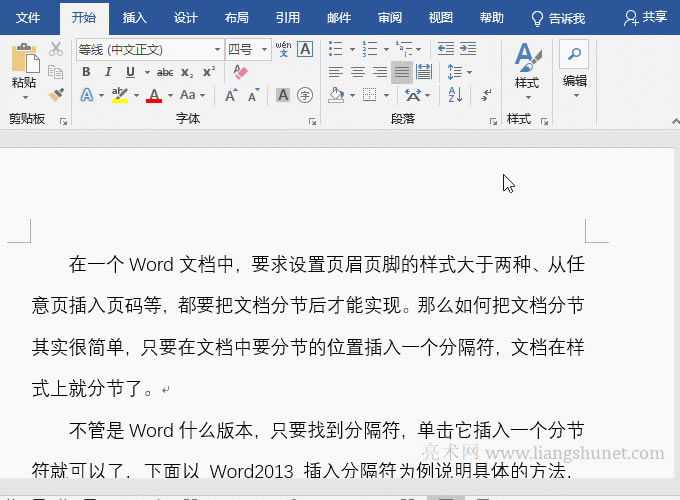Apply the red font color swatch
The width and height of the screenshot is (680, 500).
pyautogui.click(x=153, y=95)
